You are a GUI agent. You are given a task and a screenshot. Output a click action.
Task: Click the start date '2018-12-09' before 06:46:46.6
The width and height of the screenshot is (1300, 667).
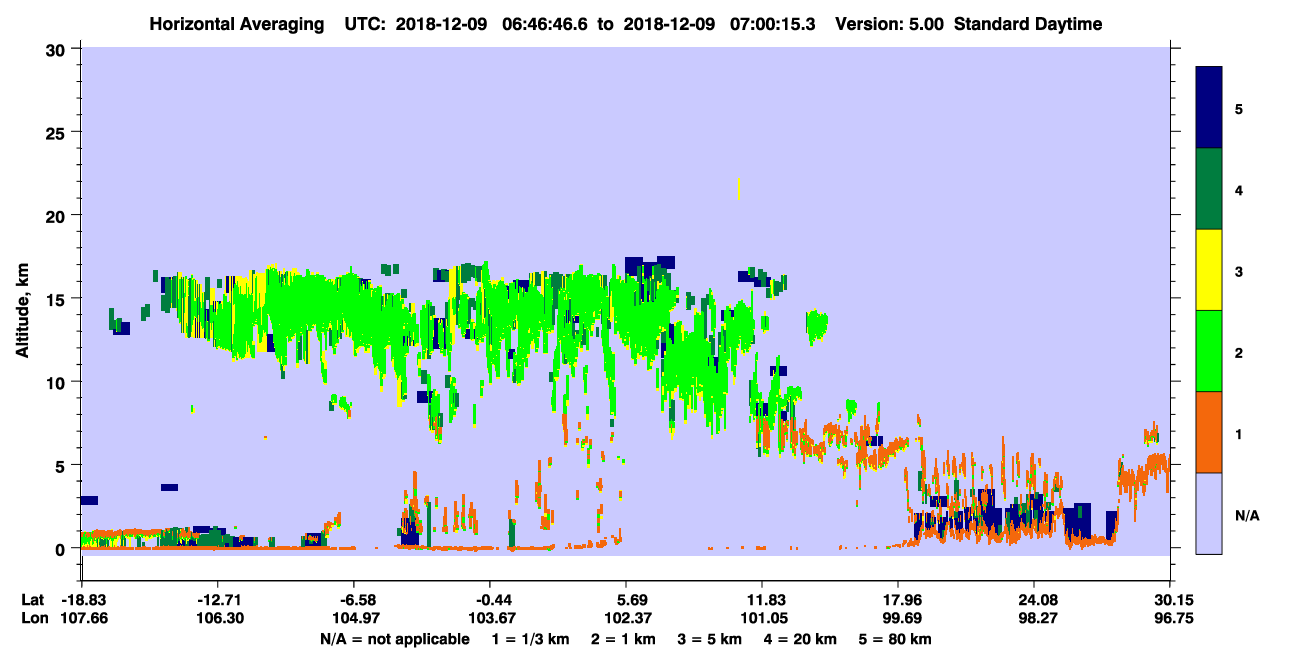click(441, 24)
